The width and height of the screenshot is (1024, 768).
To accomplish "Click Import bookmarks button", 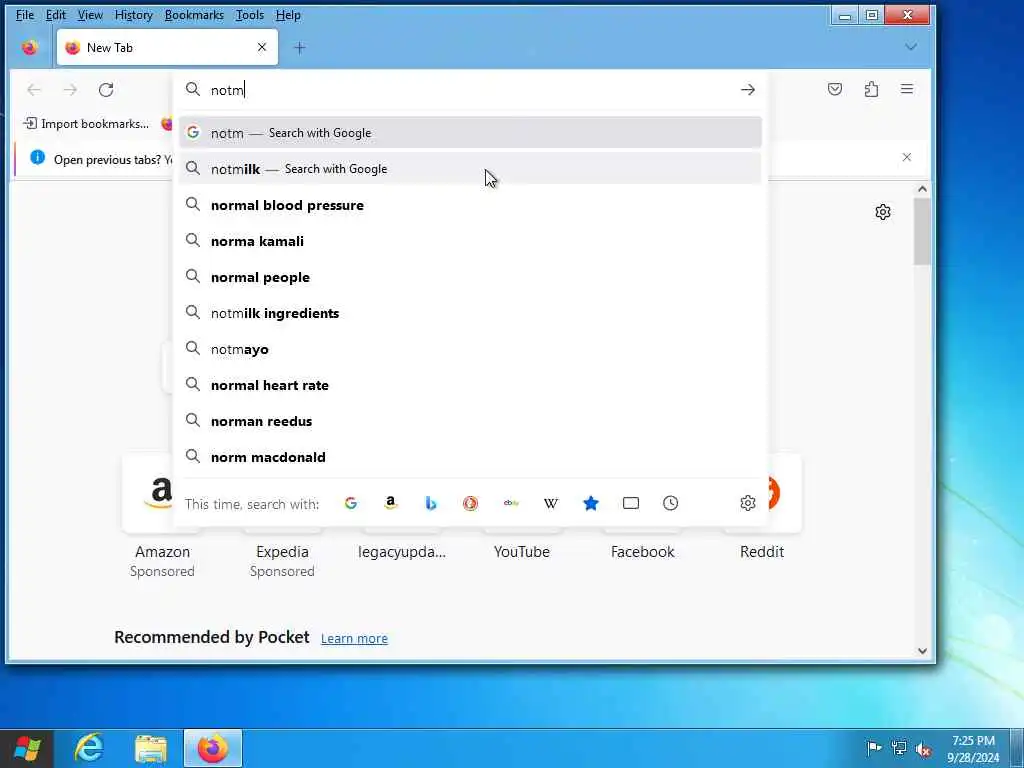I will pos(86,123).
